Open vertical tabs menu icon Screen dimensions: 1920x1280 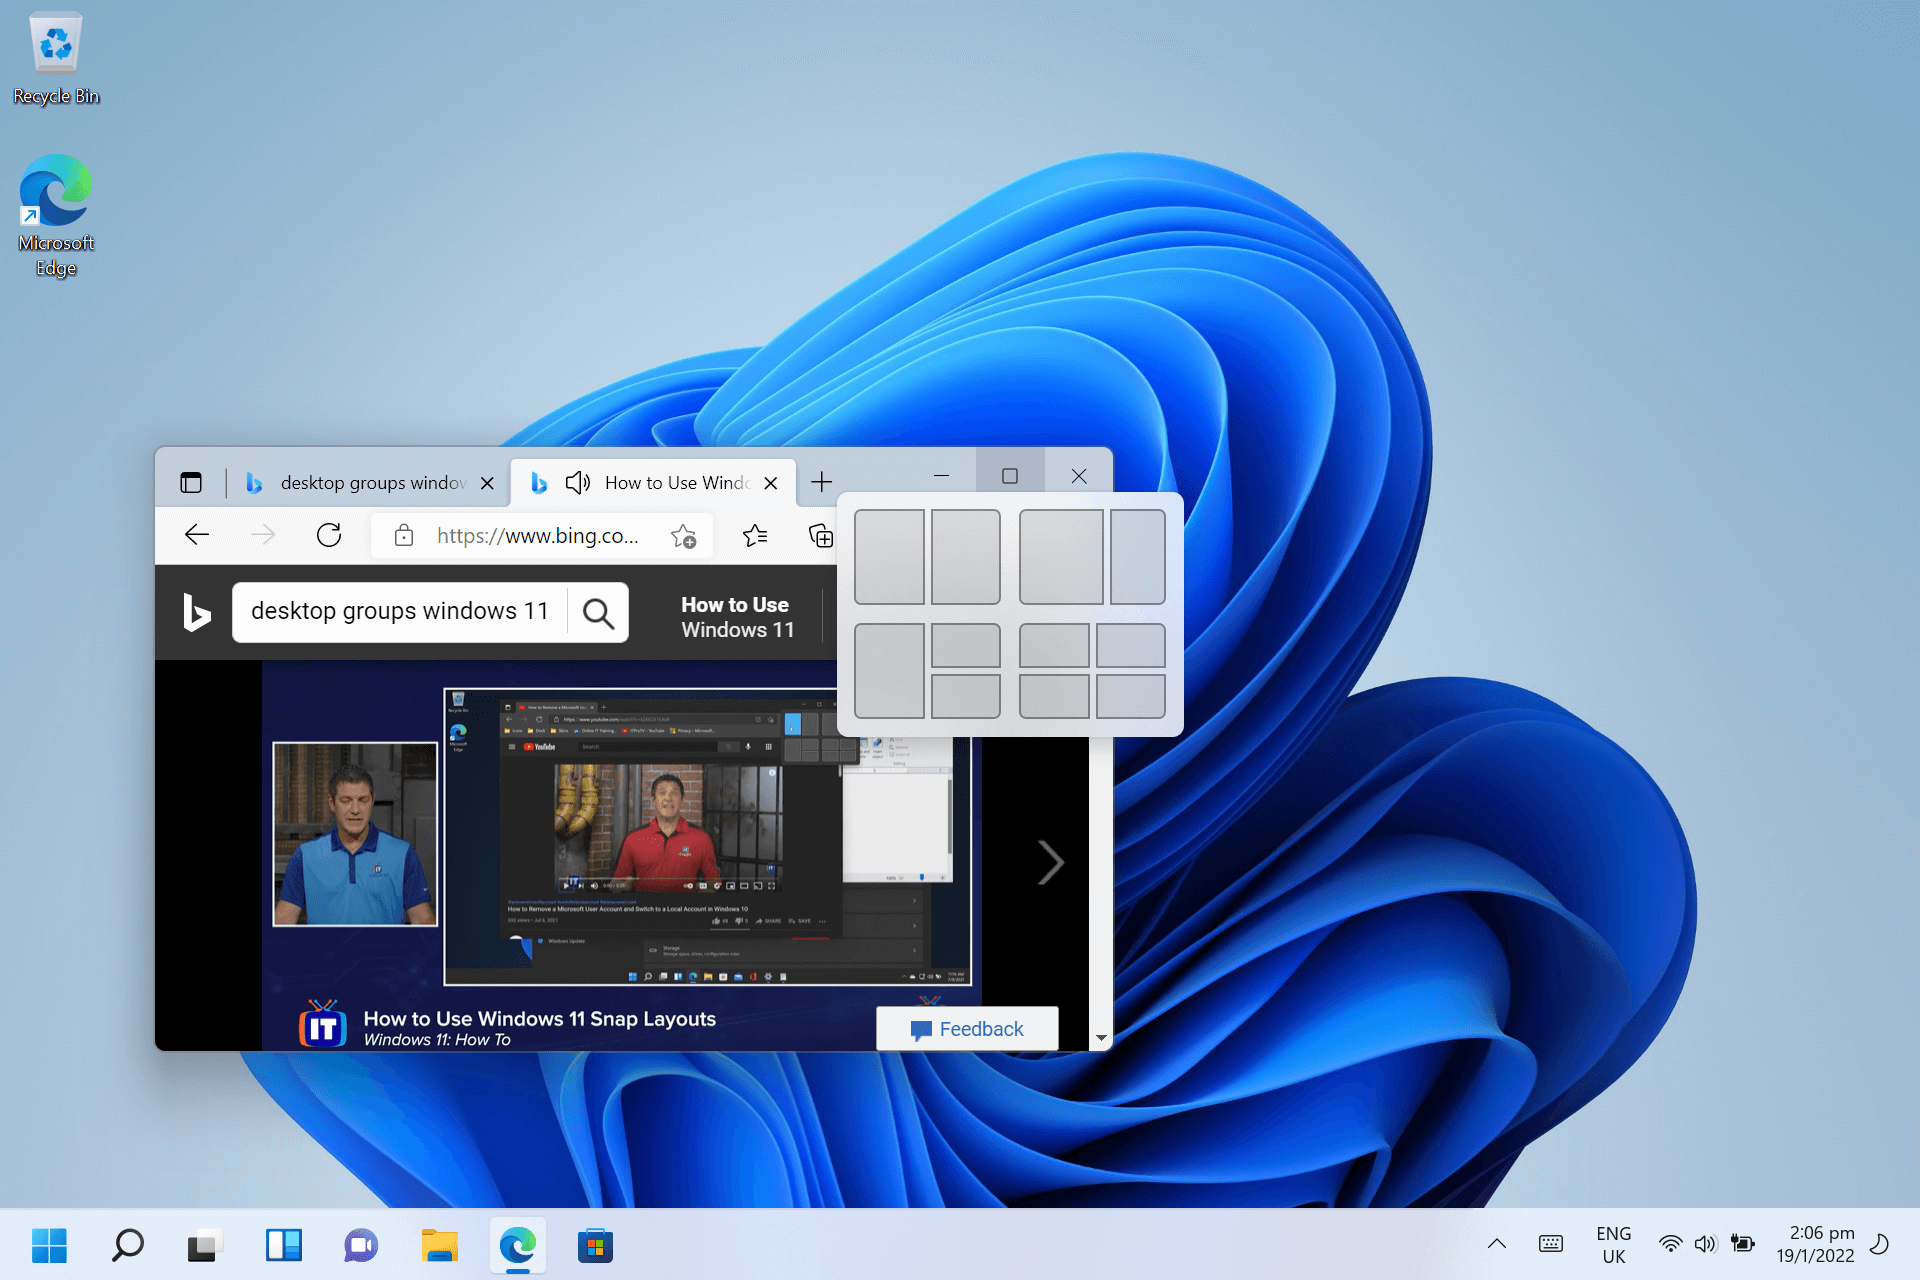coord(191,483)
